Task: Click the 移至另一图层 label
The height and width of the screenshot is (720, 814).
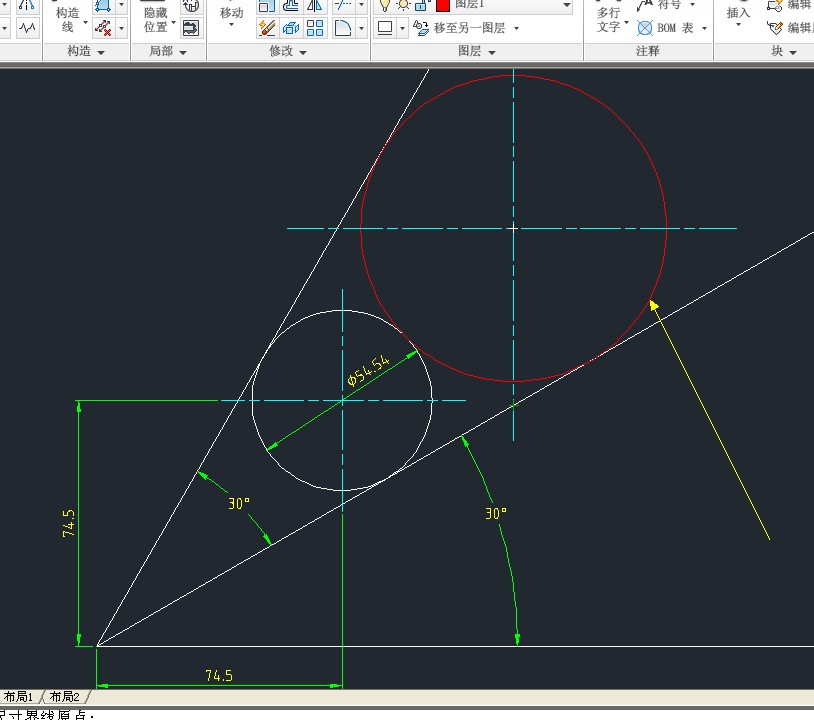Action: click(469, 28)
